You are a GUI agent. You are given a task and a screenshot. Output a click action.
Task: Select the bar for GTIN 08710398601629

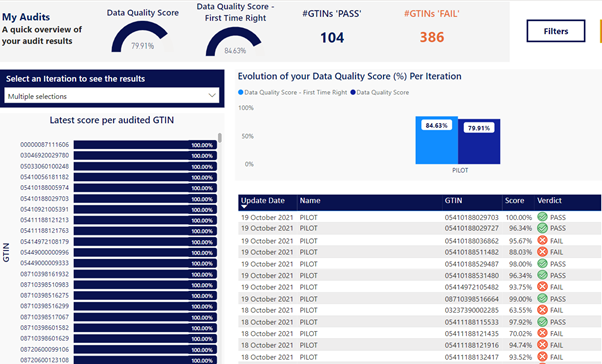145,339
